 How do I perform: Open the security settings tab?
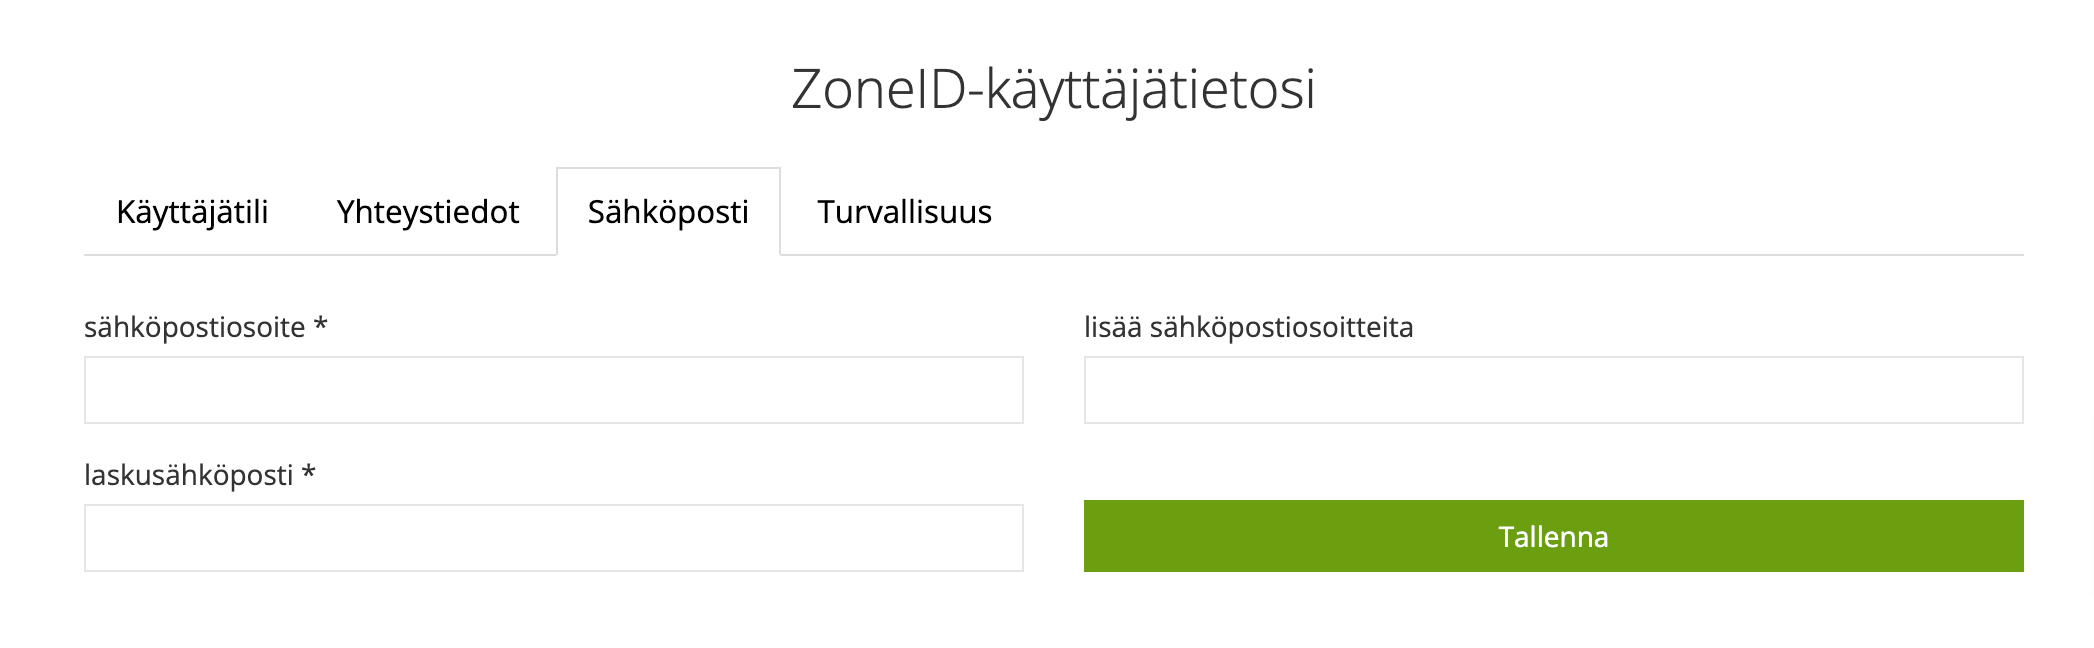point(904,212)
